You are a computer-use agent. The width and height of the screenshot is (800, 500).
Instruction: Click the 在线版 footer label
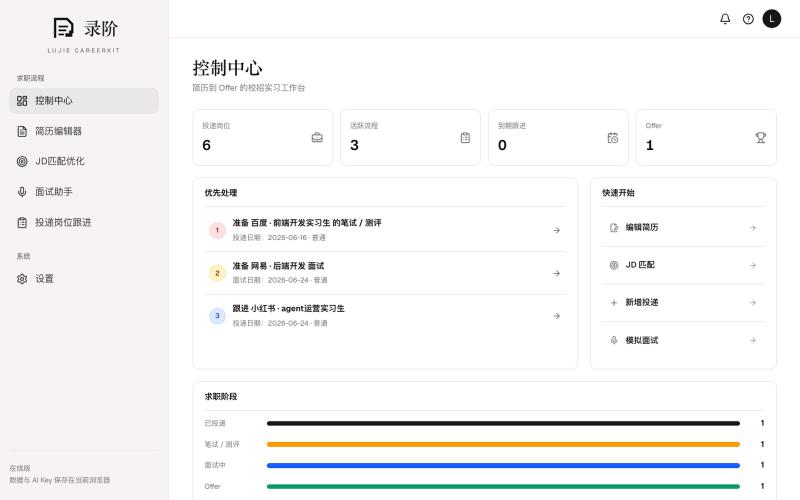(20, 468)
